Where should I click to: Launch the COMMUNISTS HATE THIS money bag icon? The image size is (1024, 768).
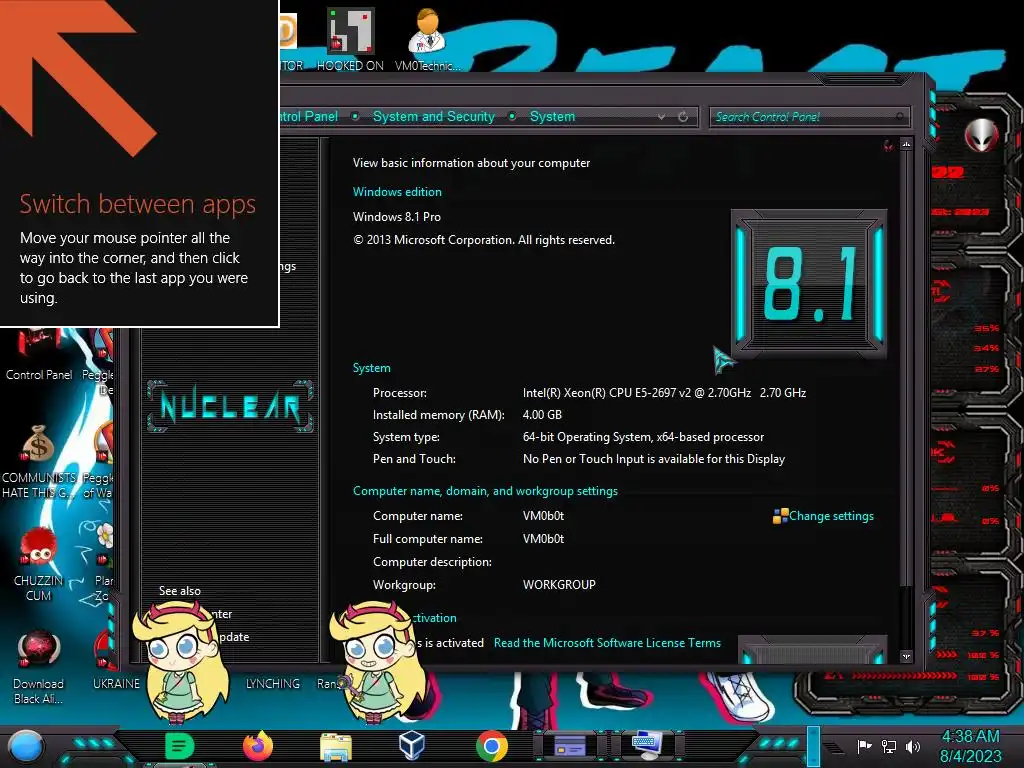pos(39,461)
